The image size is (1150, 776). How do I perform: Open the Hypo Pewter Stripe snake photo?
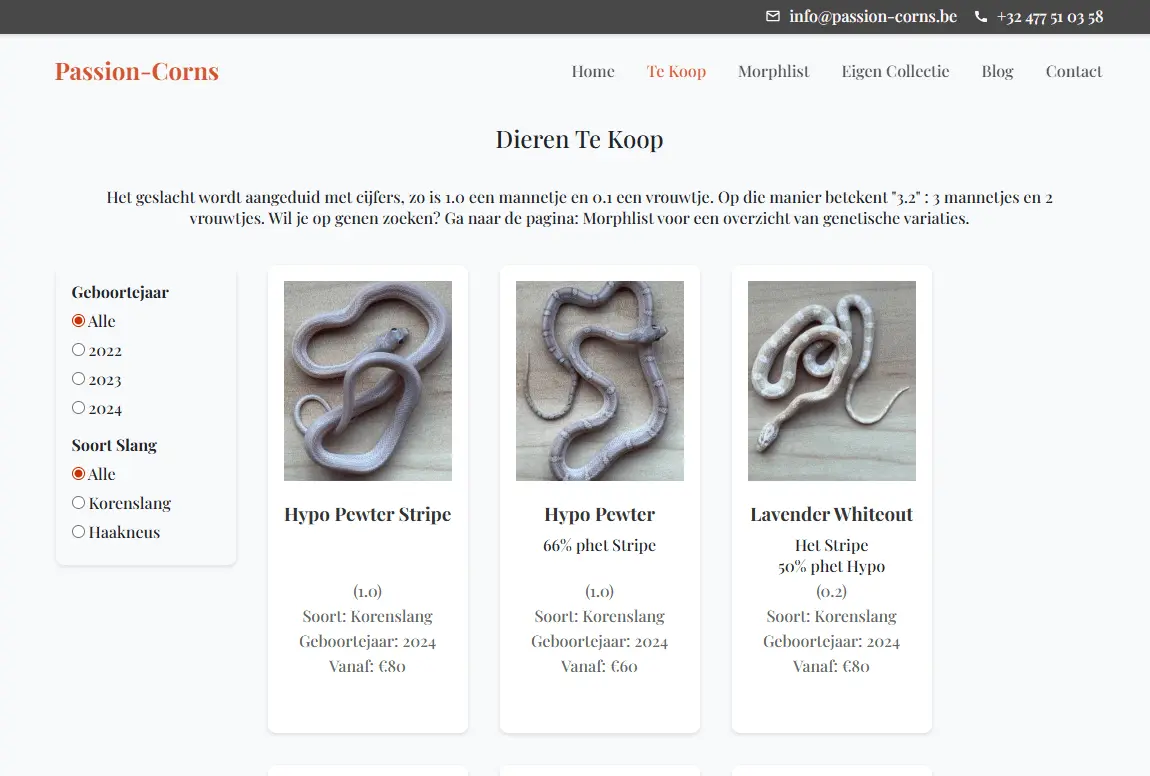point(368,381)
